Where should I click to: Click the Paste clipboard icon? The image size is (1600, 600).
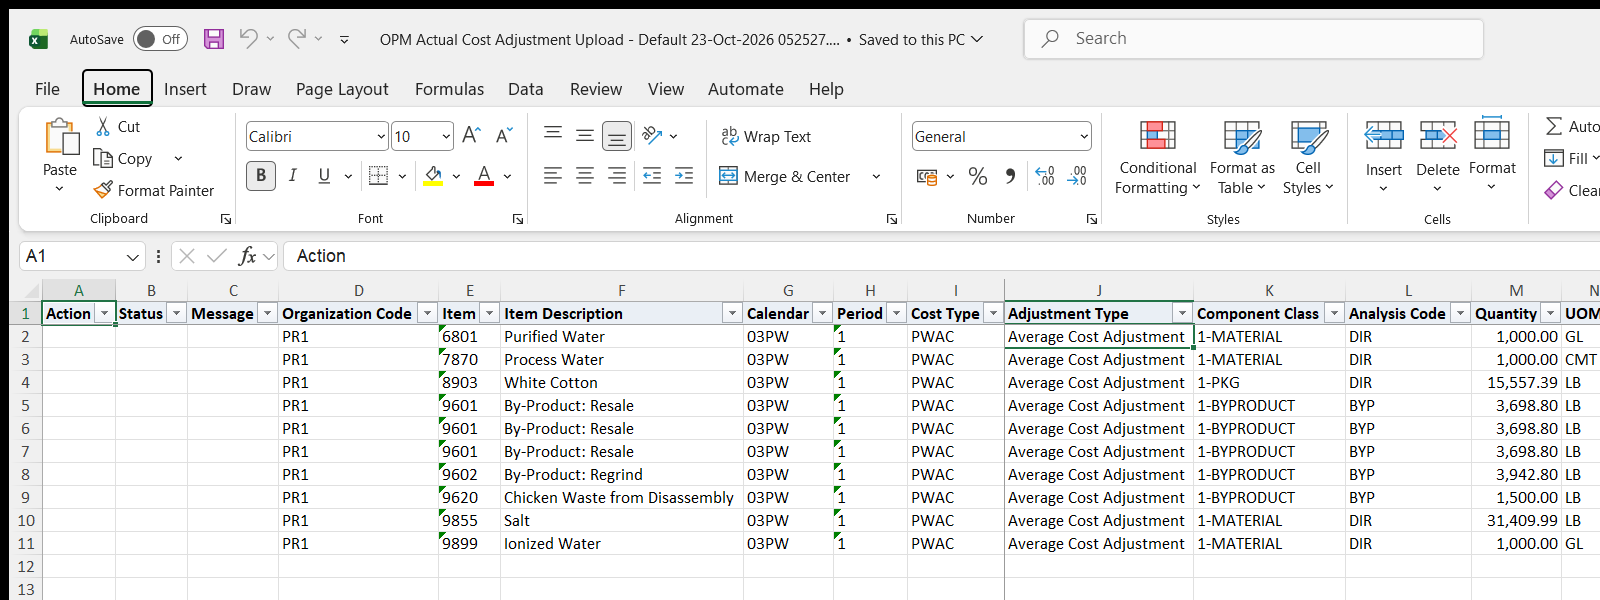[x=60, y=137]
